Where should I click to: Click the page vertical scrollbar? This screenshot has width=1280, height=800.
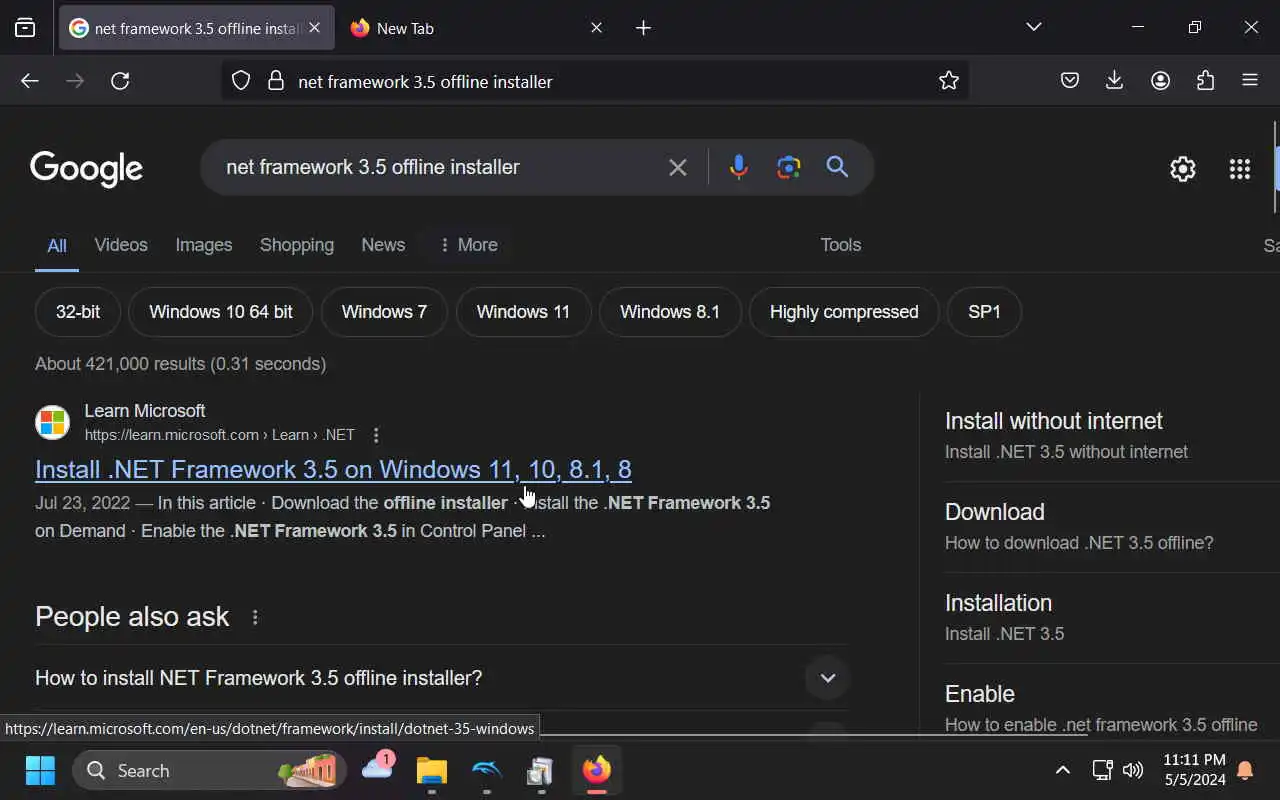[1276, 166]
